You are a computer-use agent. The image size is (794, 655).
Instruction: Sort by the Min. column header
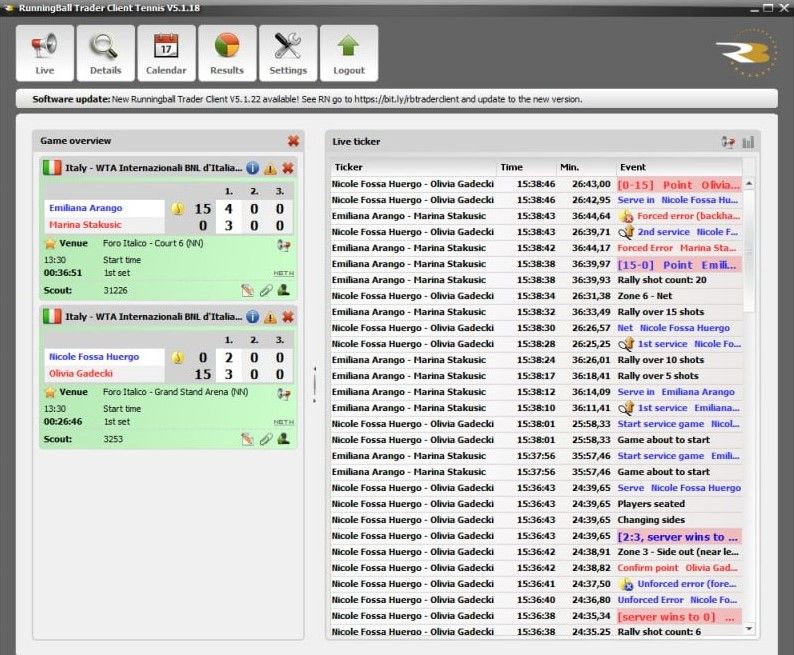pos(585,167)
